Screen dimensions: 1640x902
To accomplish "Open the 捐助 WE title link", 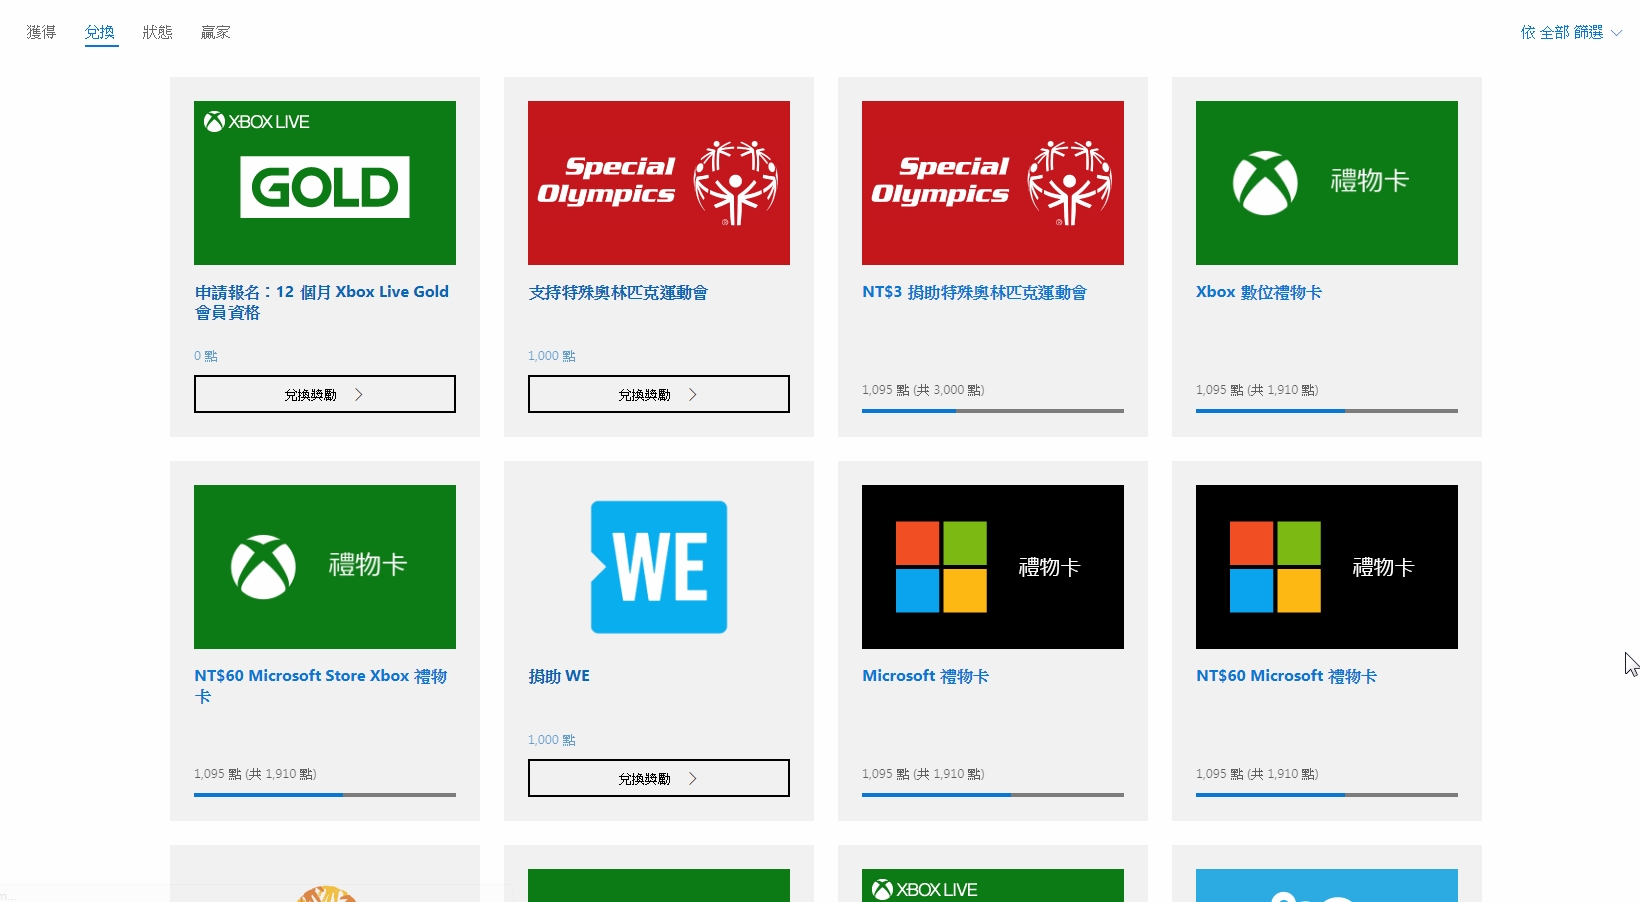I will (559, 675).
